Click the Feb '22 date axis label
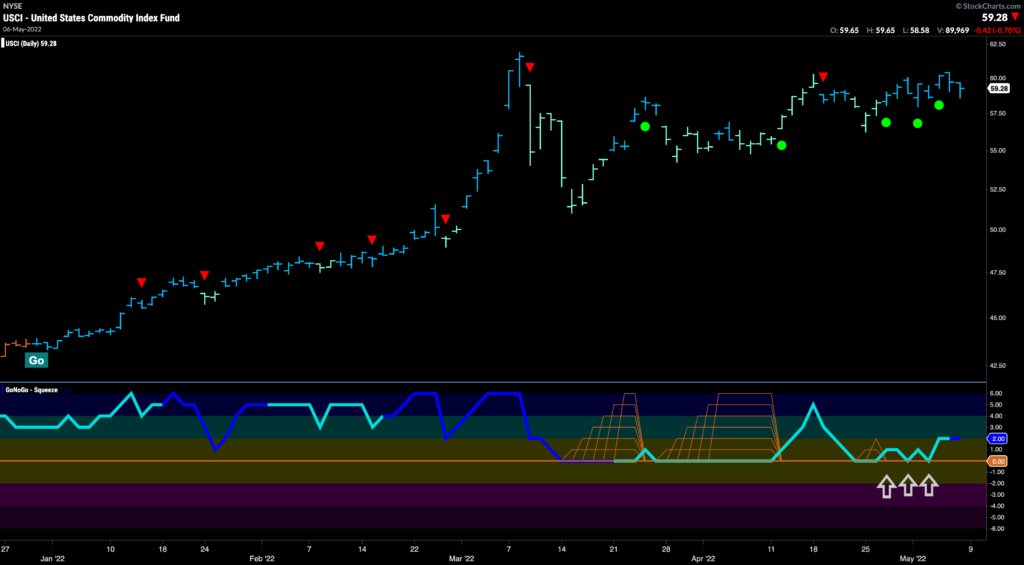Viewport: 1024px width, 565px height. pos(262,559)
